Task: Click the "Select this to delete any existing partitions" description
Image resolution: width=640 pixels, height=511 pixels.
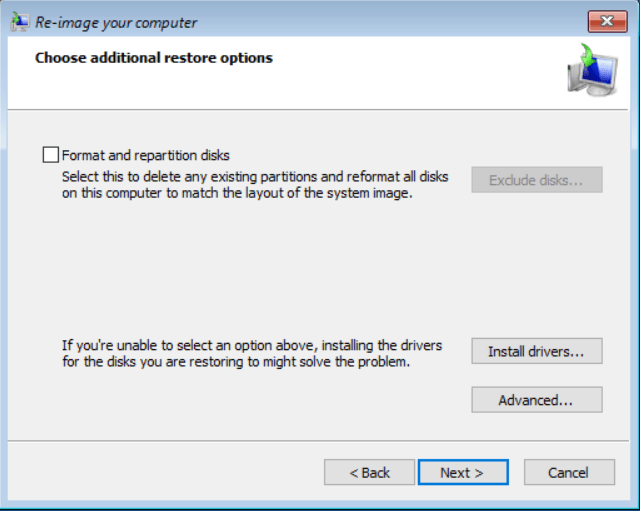Action: (x=254, y=177)
